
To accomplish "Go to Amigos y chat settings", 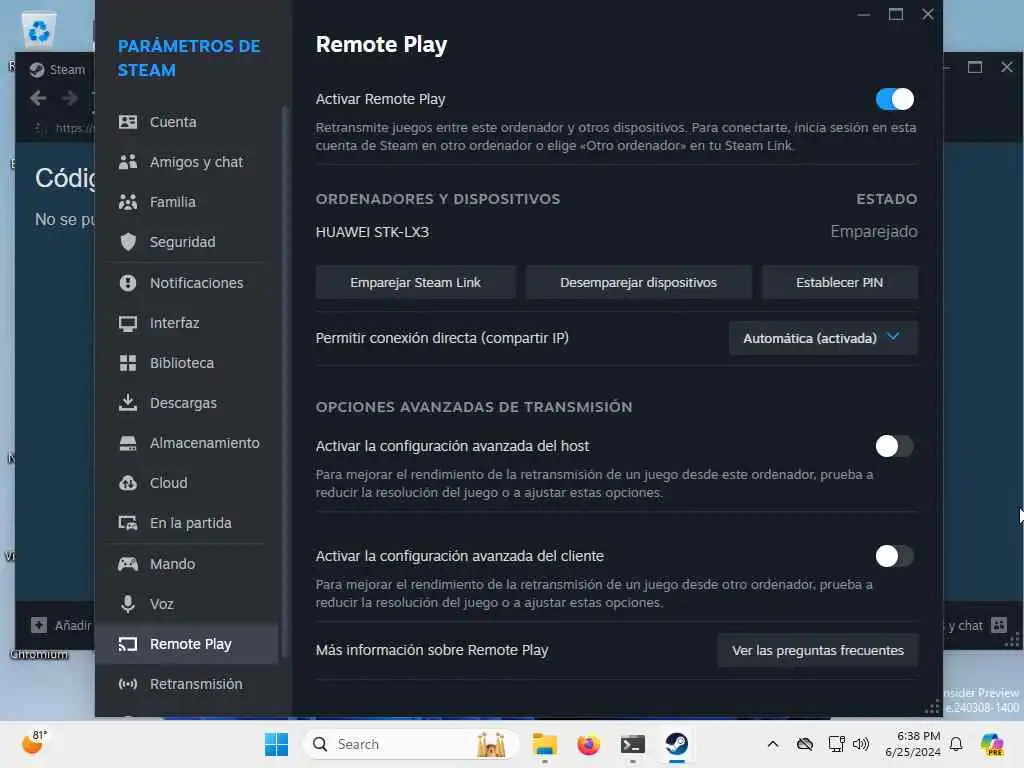I will (189, 162).
